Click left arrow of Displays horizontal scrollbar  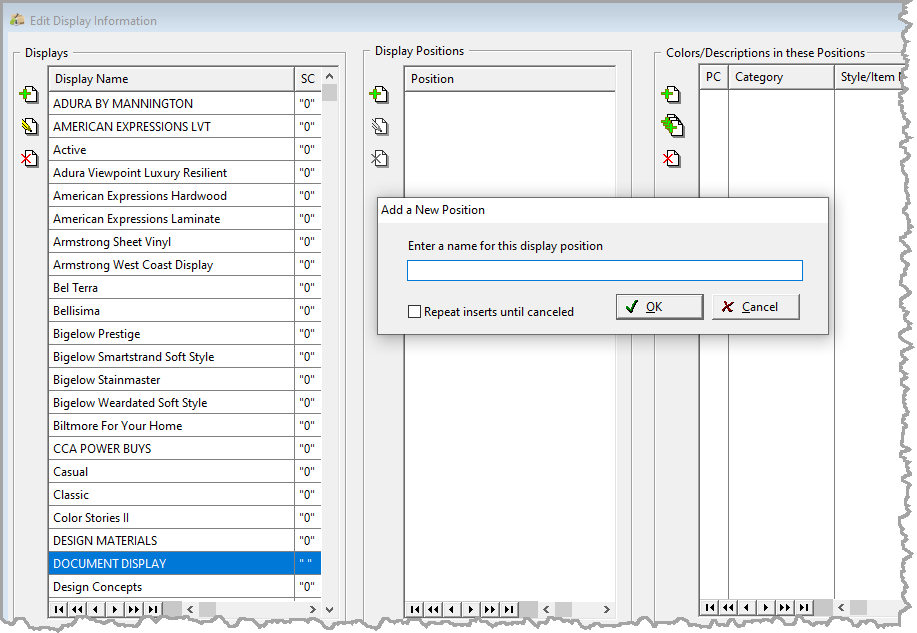190,609
